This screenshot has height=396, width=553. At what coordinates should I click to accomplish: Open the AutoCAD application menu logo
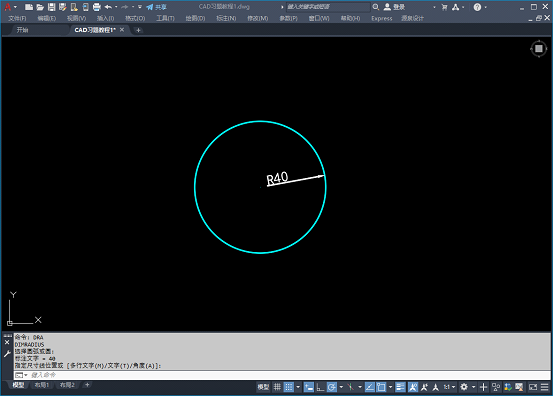tap(7, 7)
